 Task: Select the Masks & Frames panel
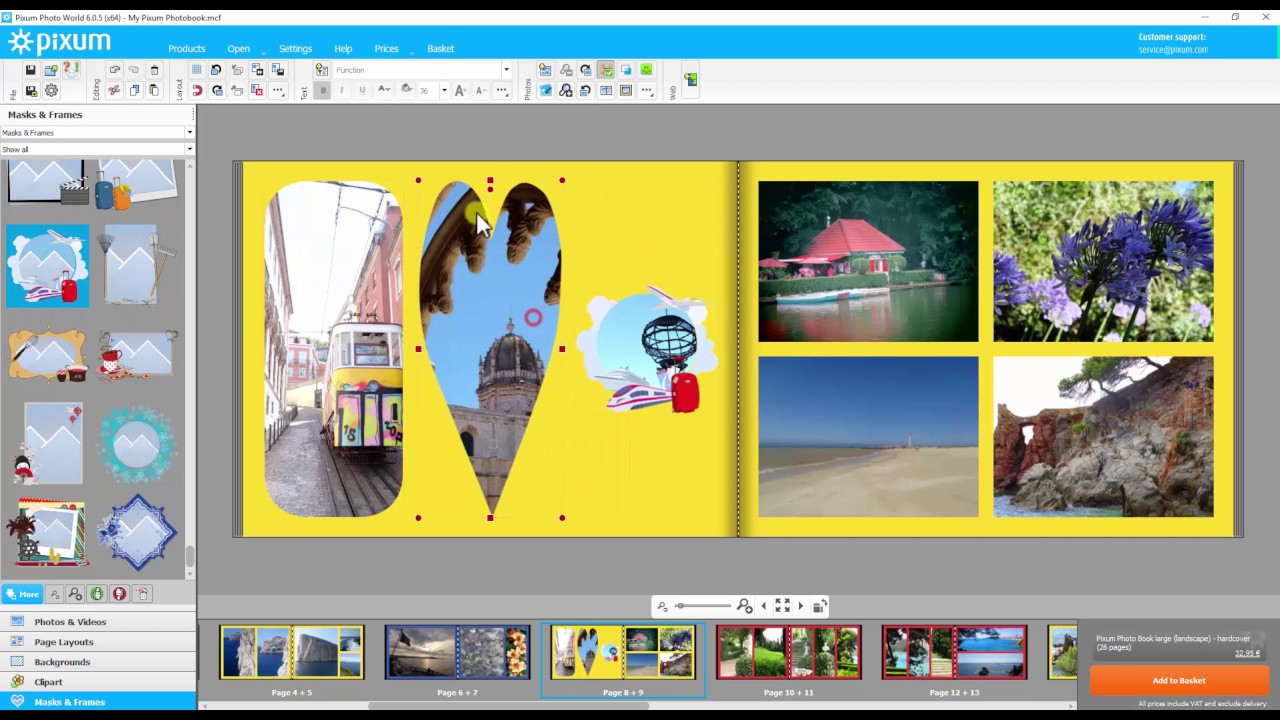pyautogui.click(x=98, y=702)
